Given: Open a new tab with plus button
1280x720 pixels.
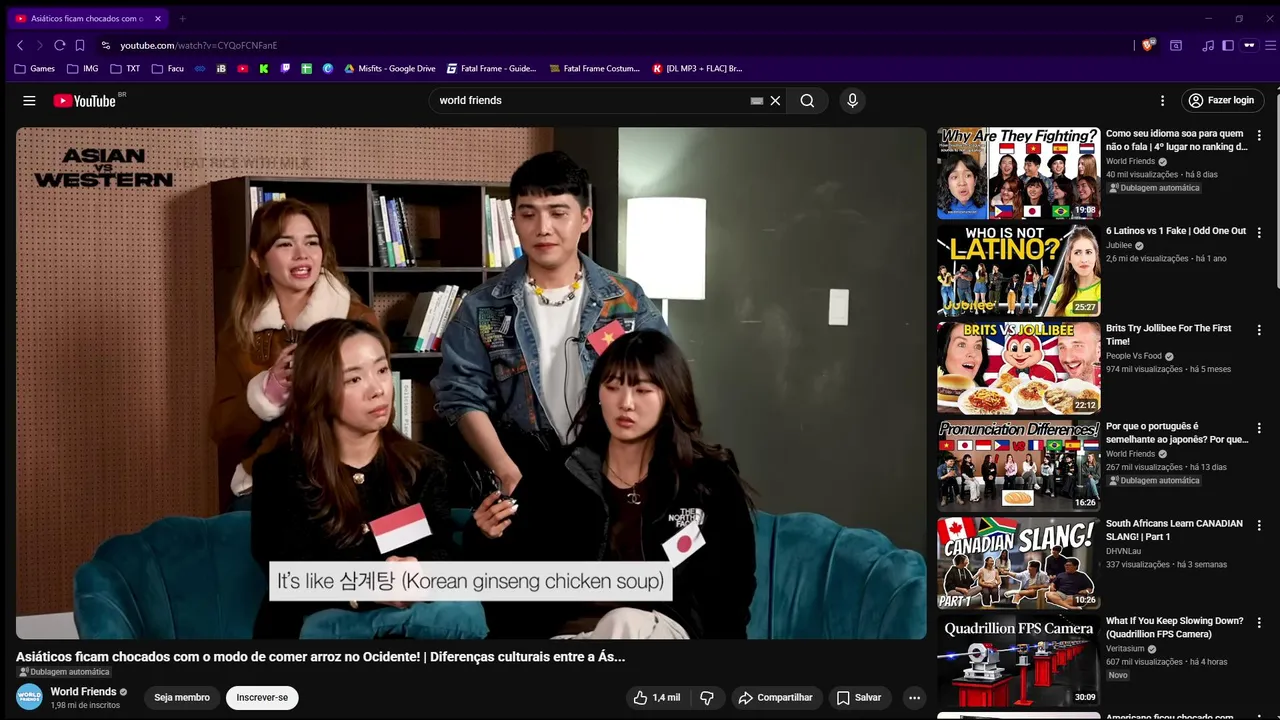Looking at the screenshot, I should tap(182, 18).
